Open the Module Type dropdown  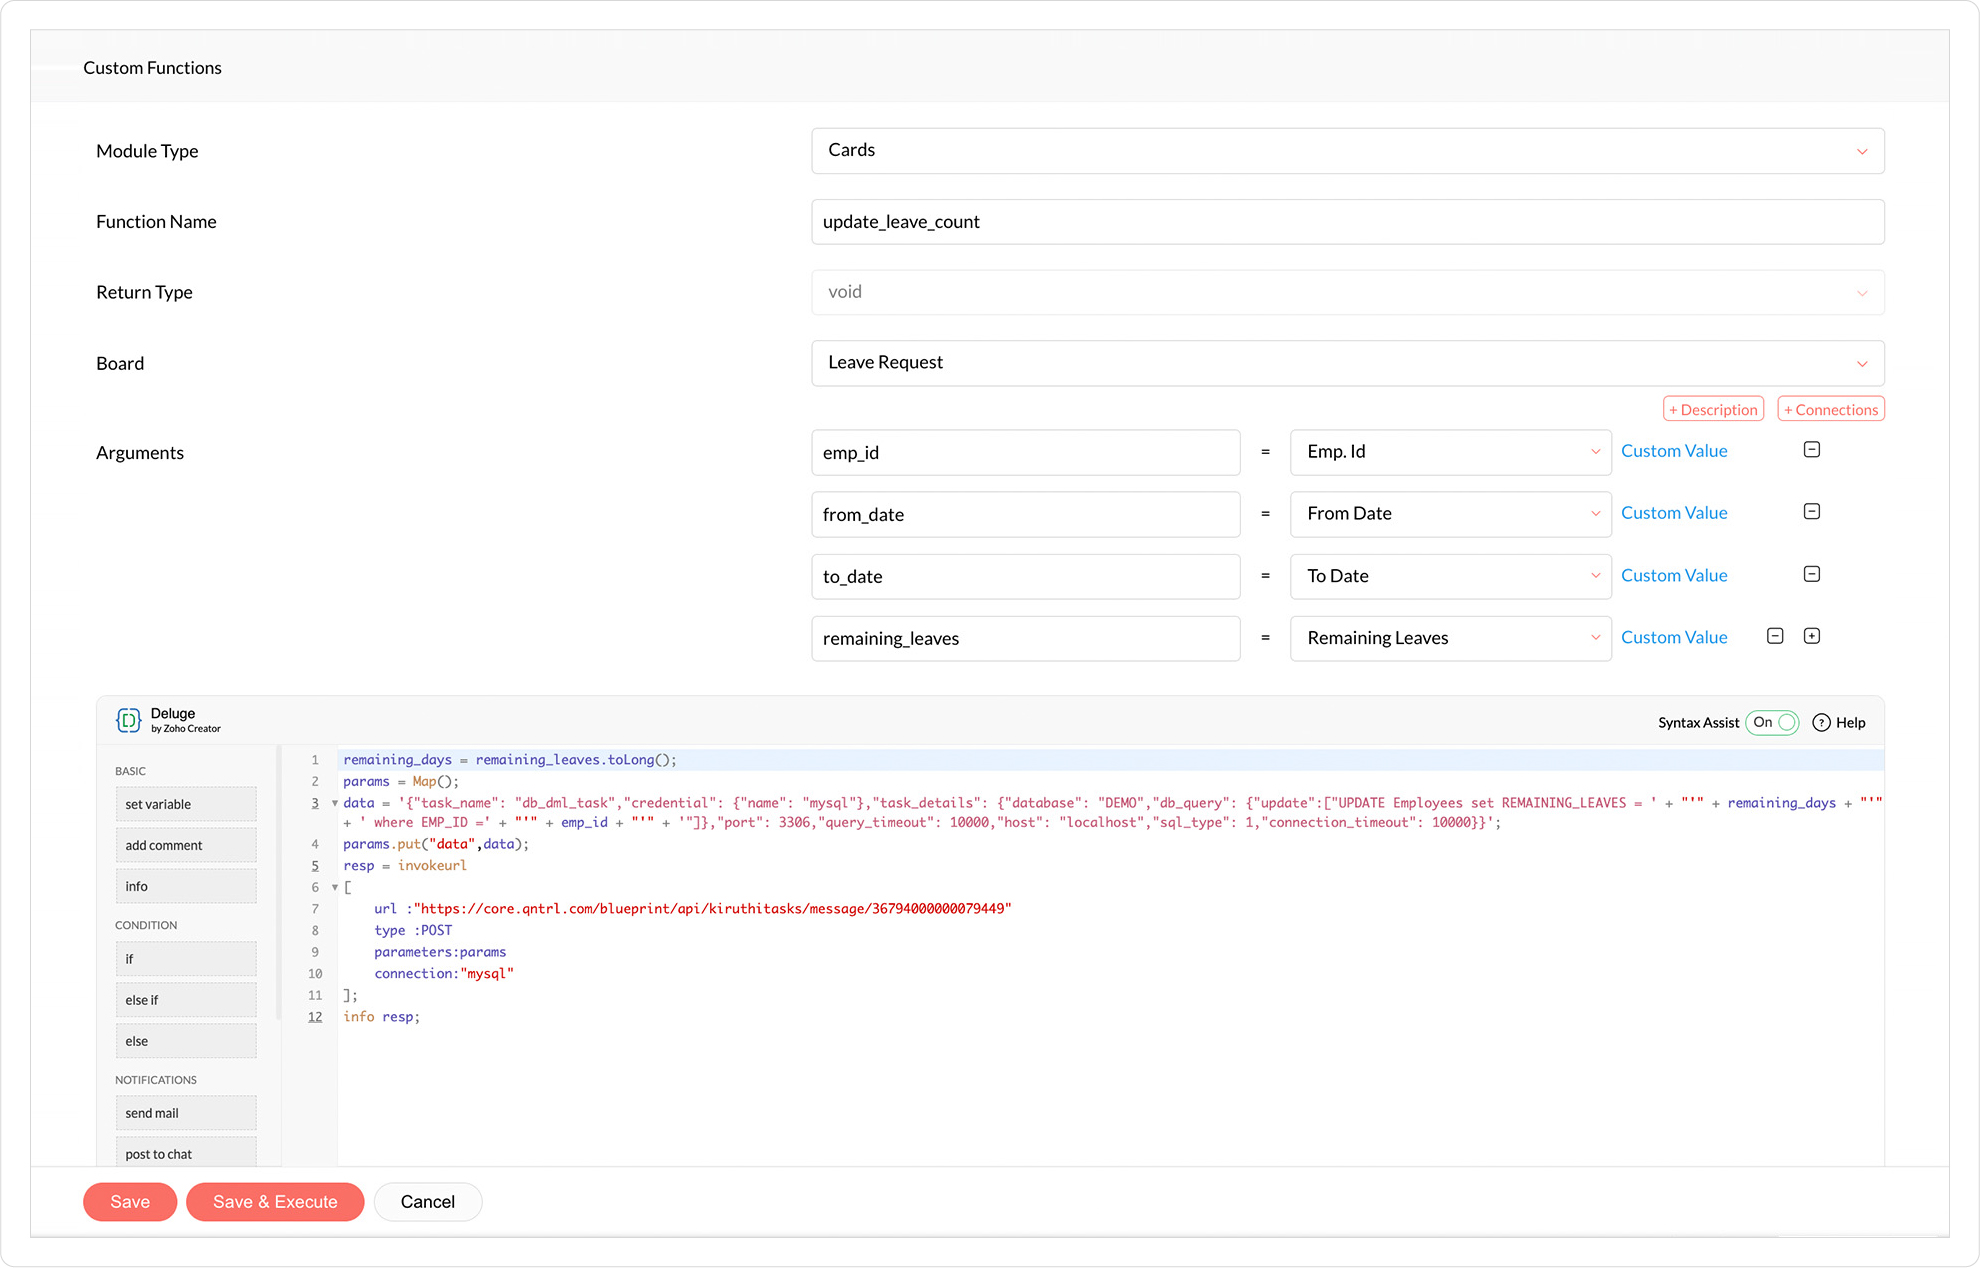point(1347,151)
